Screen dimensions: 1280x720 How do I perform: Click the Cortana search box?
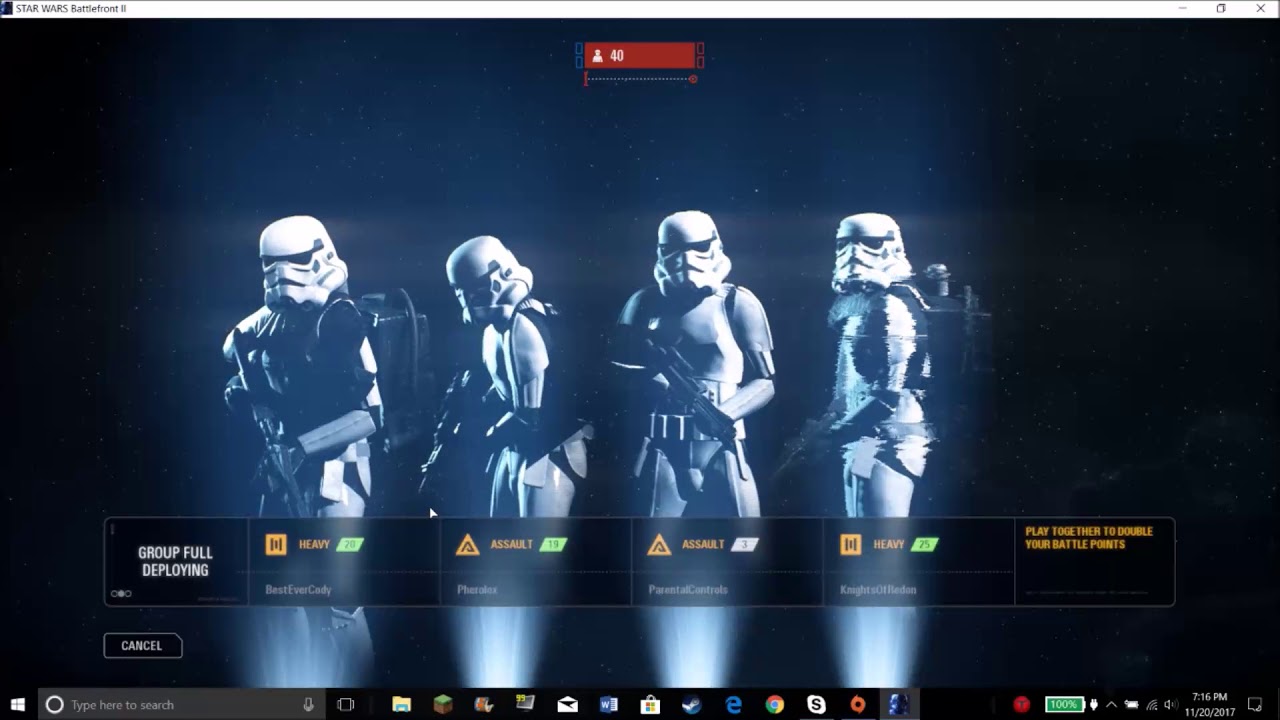(x=180, y=705)
